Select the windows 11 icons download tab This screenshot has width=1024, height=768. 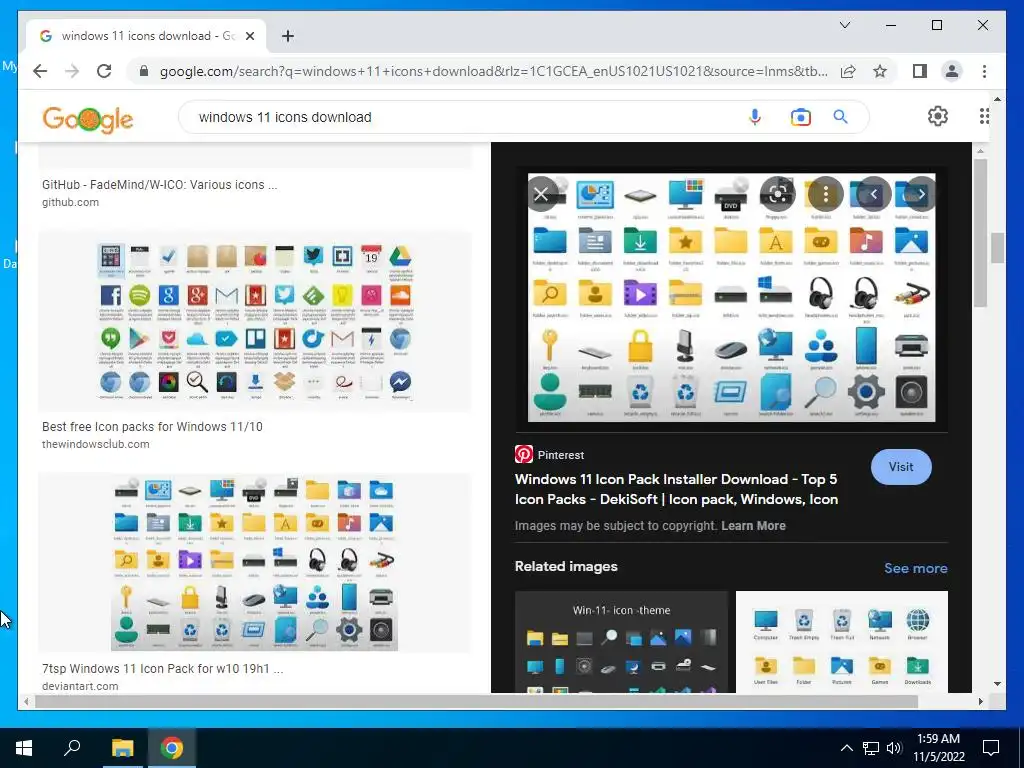point(146,36)
